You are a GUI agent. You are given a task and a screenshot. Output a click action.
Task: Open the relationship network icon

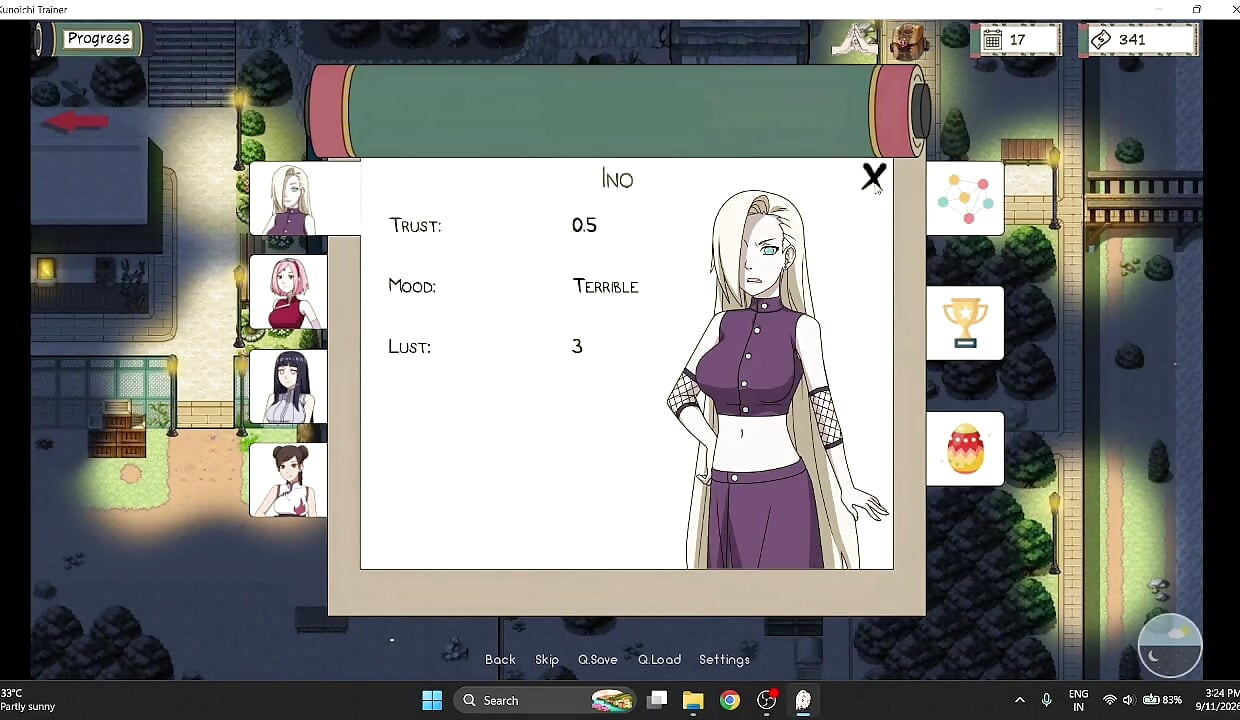(965, 198)
